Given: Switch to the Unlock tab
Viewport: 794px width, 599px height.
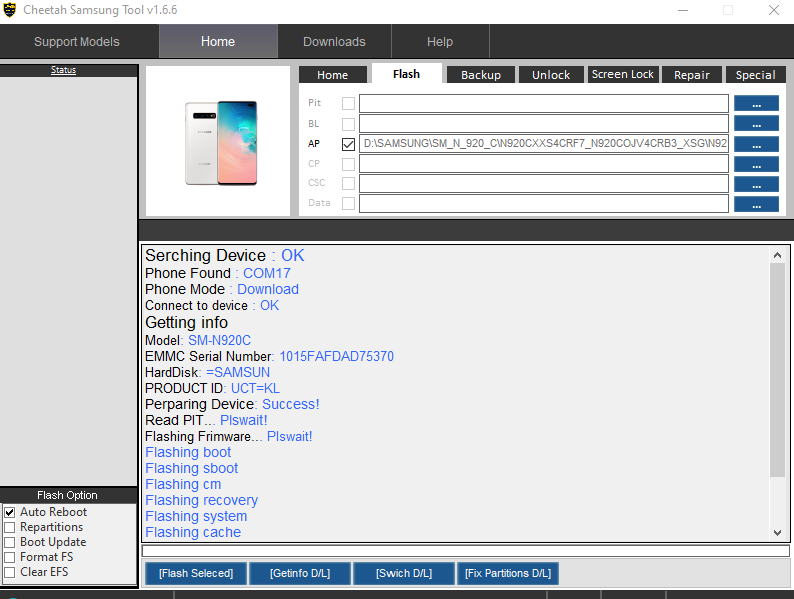Looking at the screenshot, I should coord(551,75).
